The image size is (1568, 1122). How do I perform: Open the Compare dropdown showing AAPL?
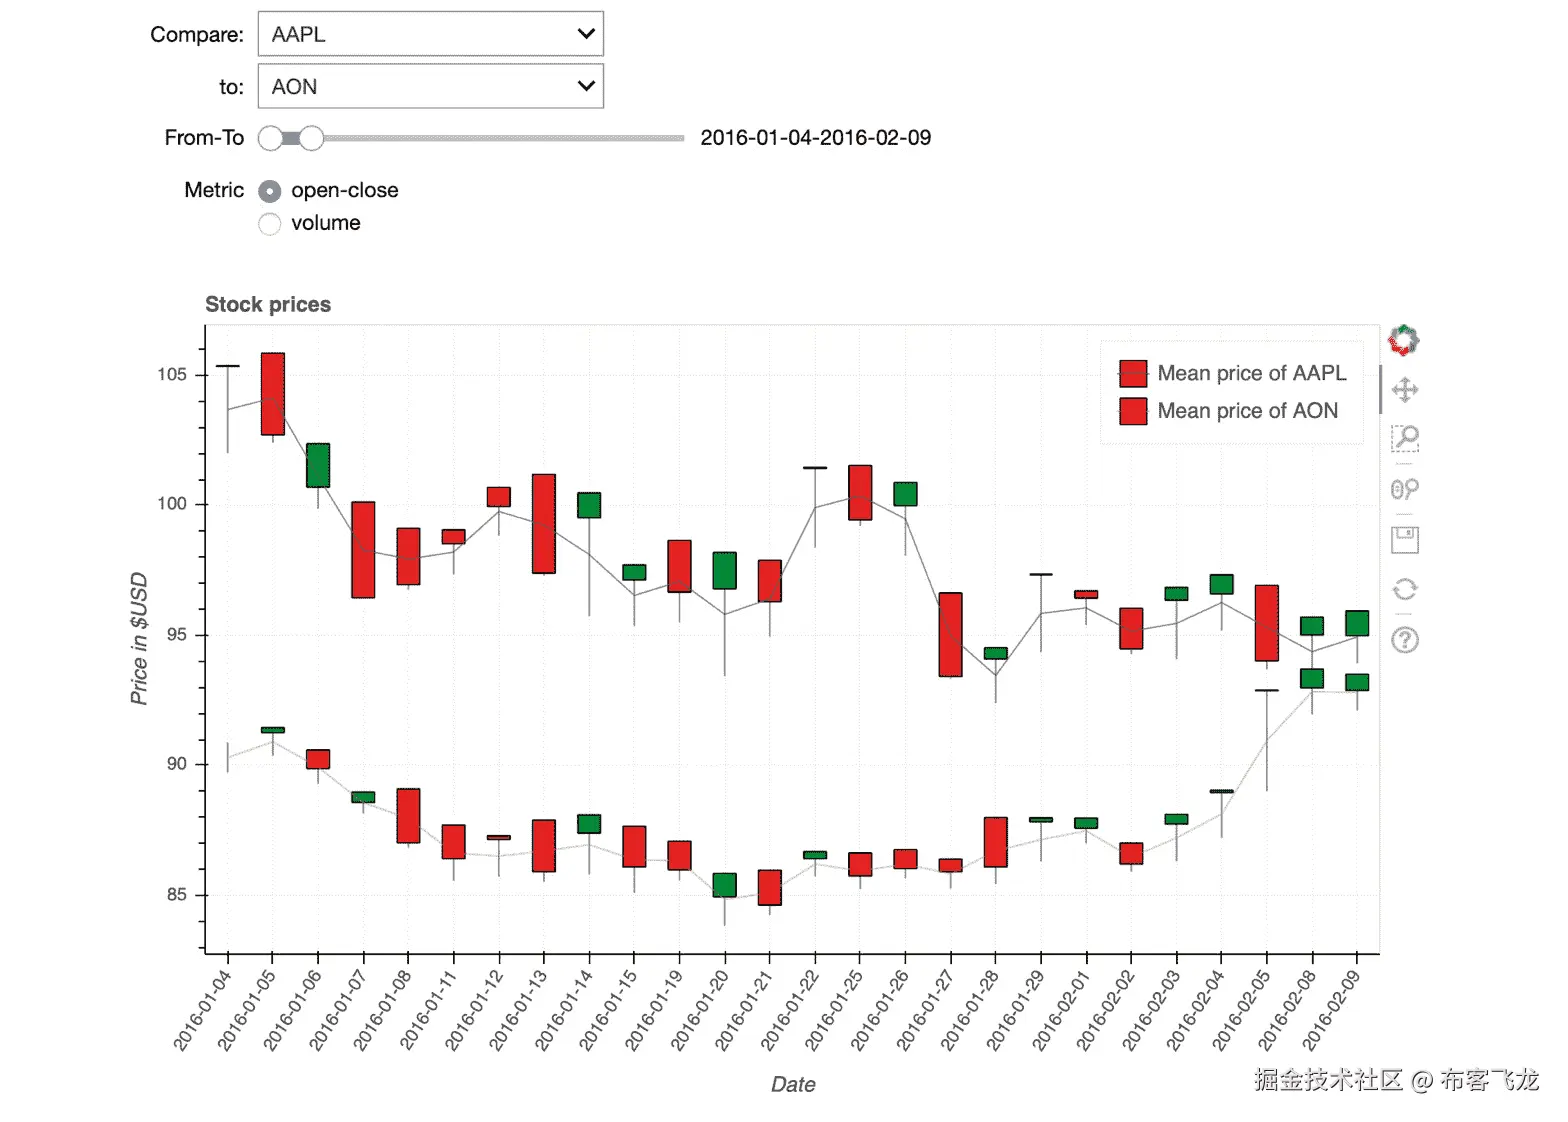coord(430,33)
